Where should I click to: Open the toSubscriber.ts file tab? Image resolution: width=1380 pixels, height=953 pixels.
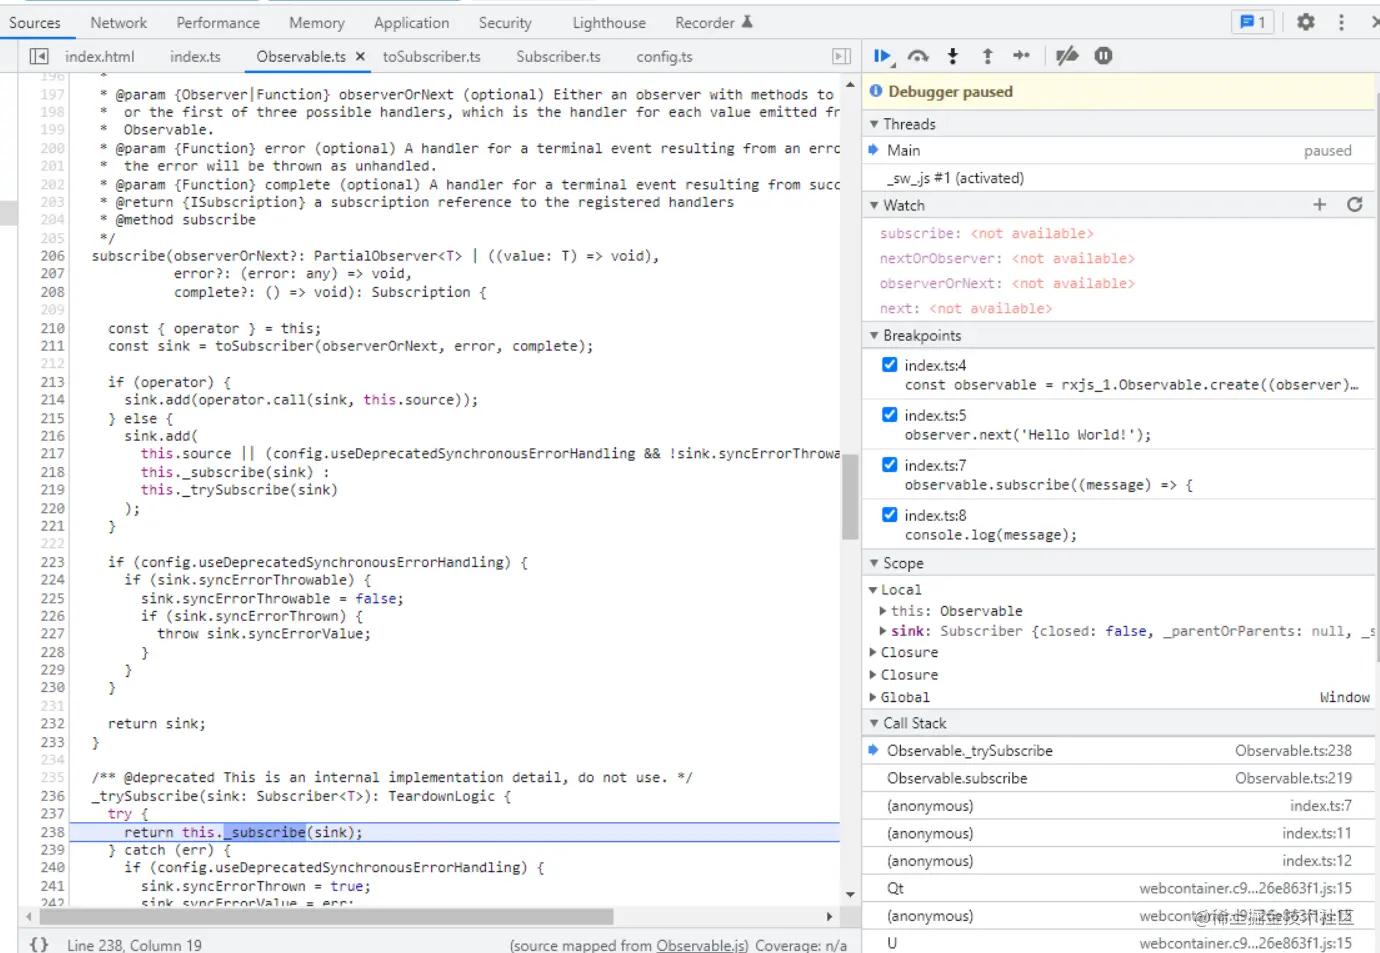(x=432, y=57)
